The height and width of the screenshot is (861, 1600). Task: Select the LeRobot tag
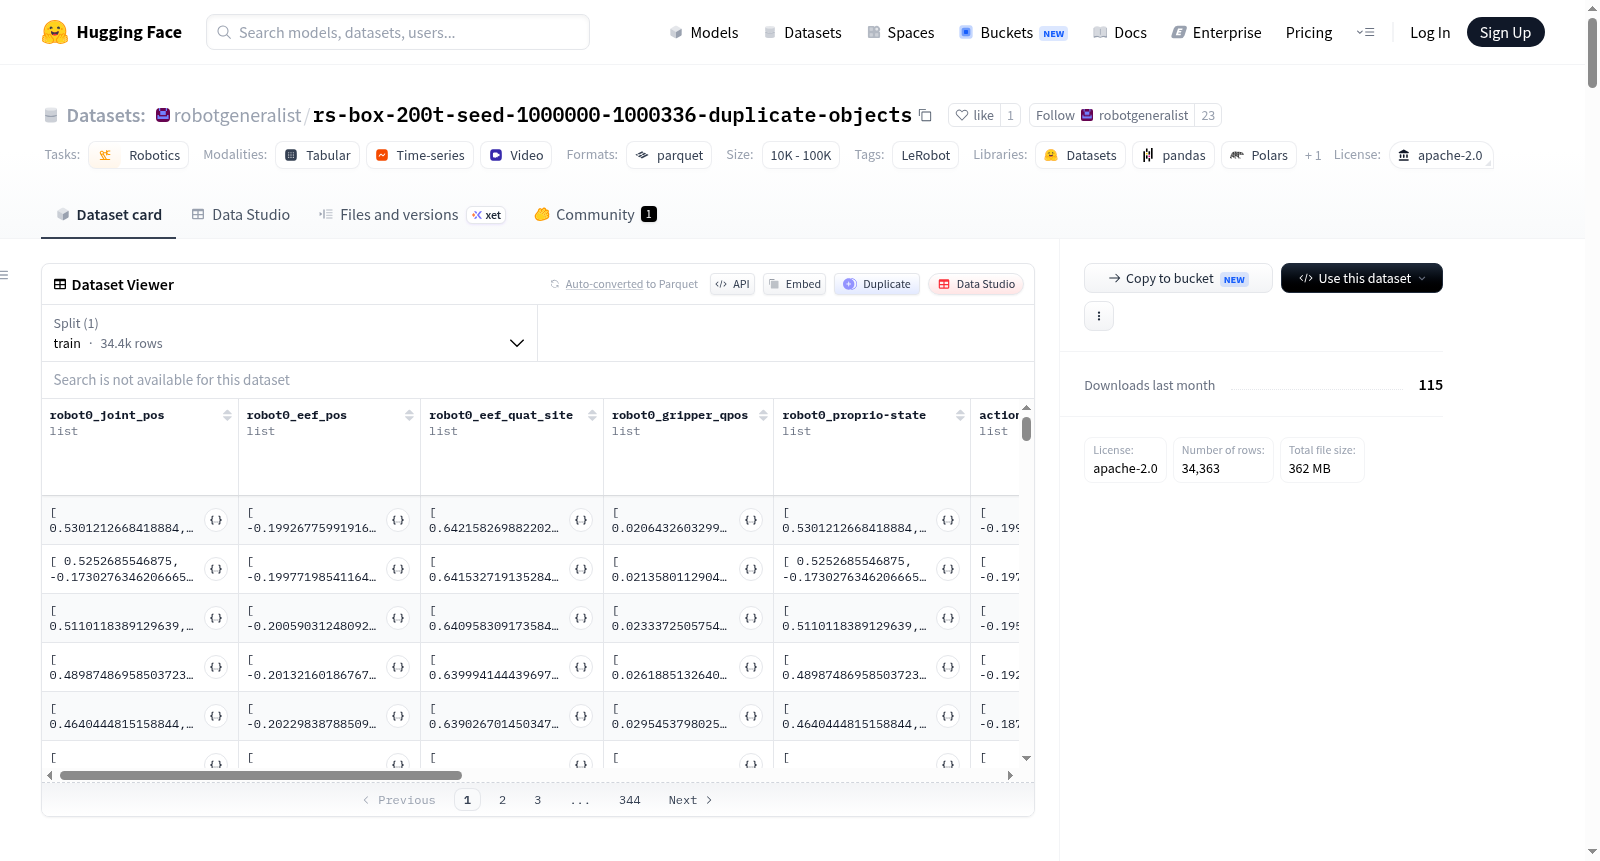coord(926,155)
